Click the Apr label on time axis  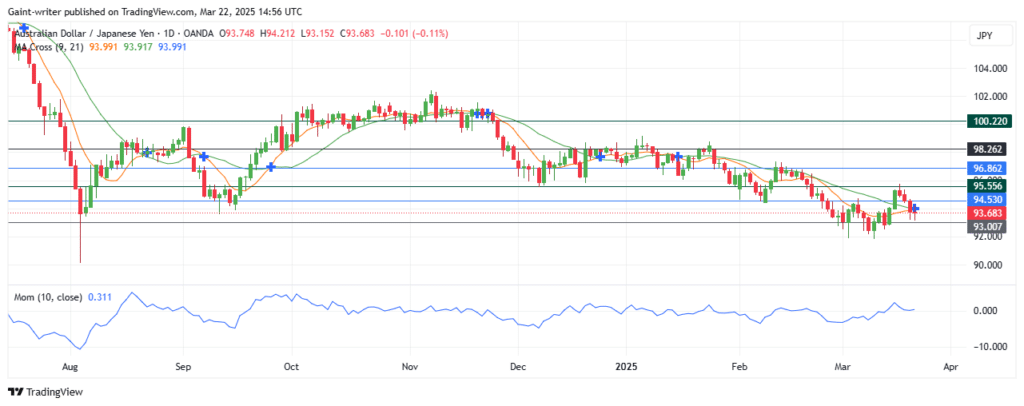(951, 367)
